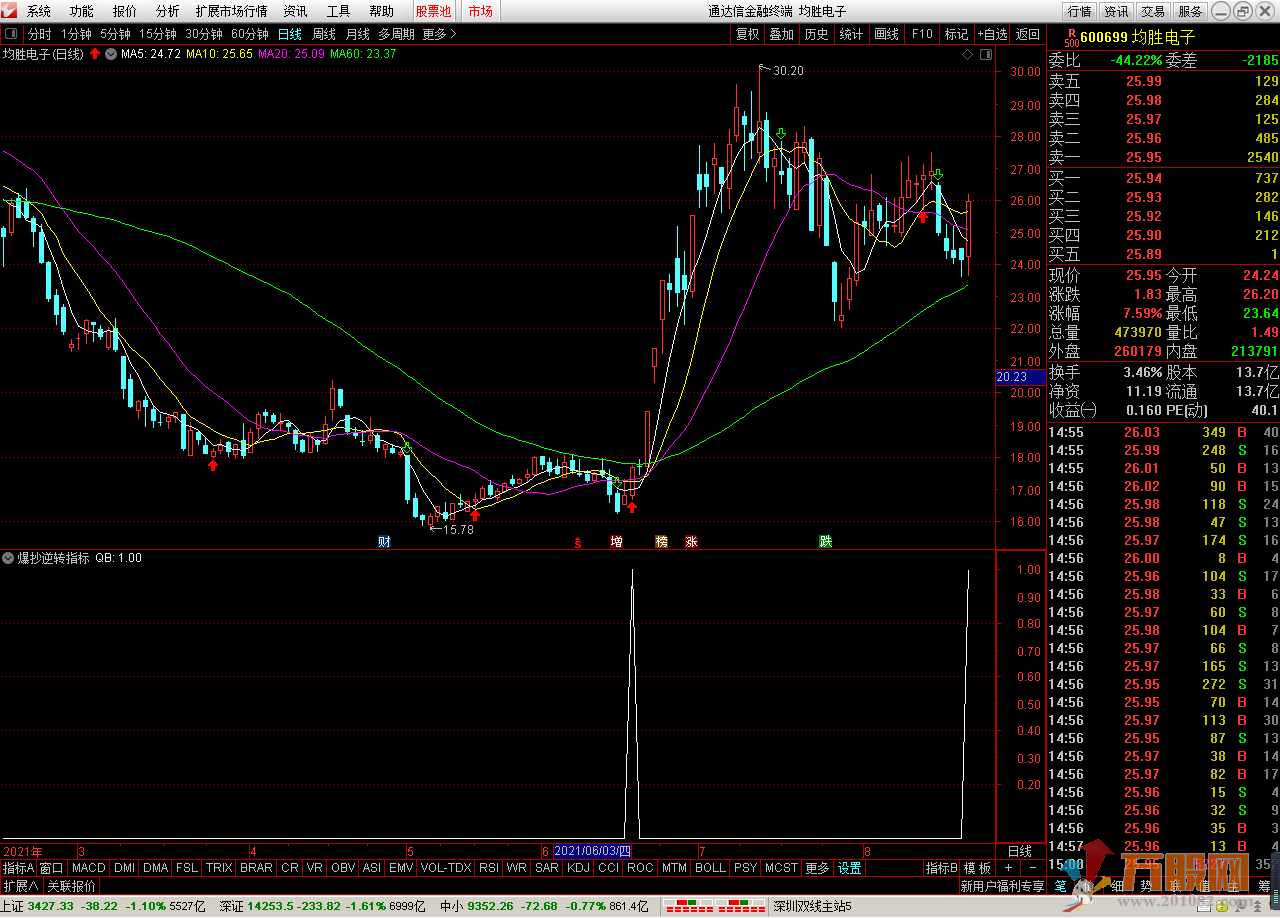
Task: Open F10 company information
Action: (x=922, y=34)
